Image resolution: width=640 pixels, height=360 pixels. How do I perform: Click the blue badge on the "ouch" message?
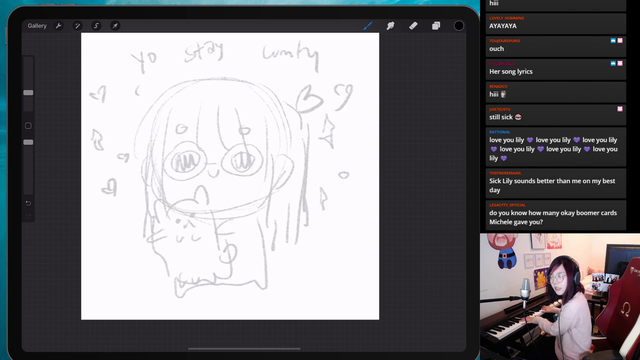pos(613,40)
